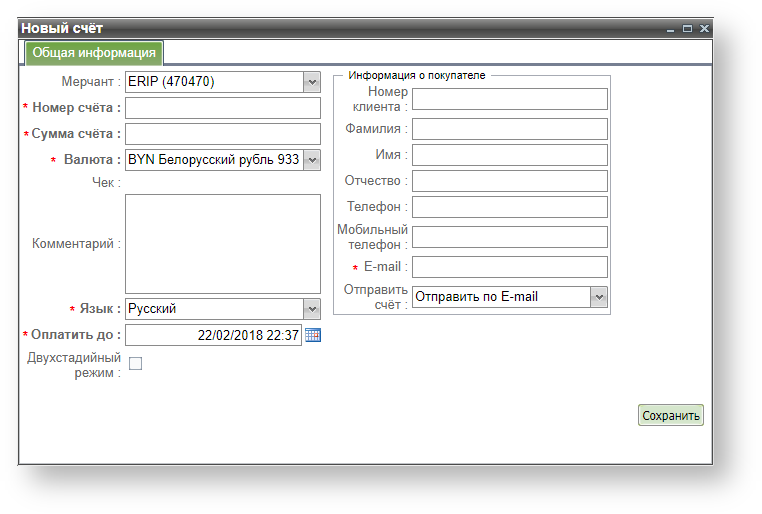Enable the Двухстадийный режим checkbox
Screen dimensions: 762x514
[135, 364]
